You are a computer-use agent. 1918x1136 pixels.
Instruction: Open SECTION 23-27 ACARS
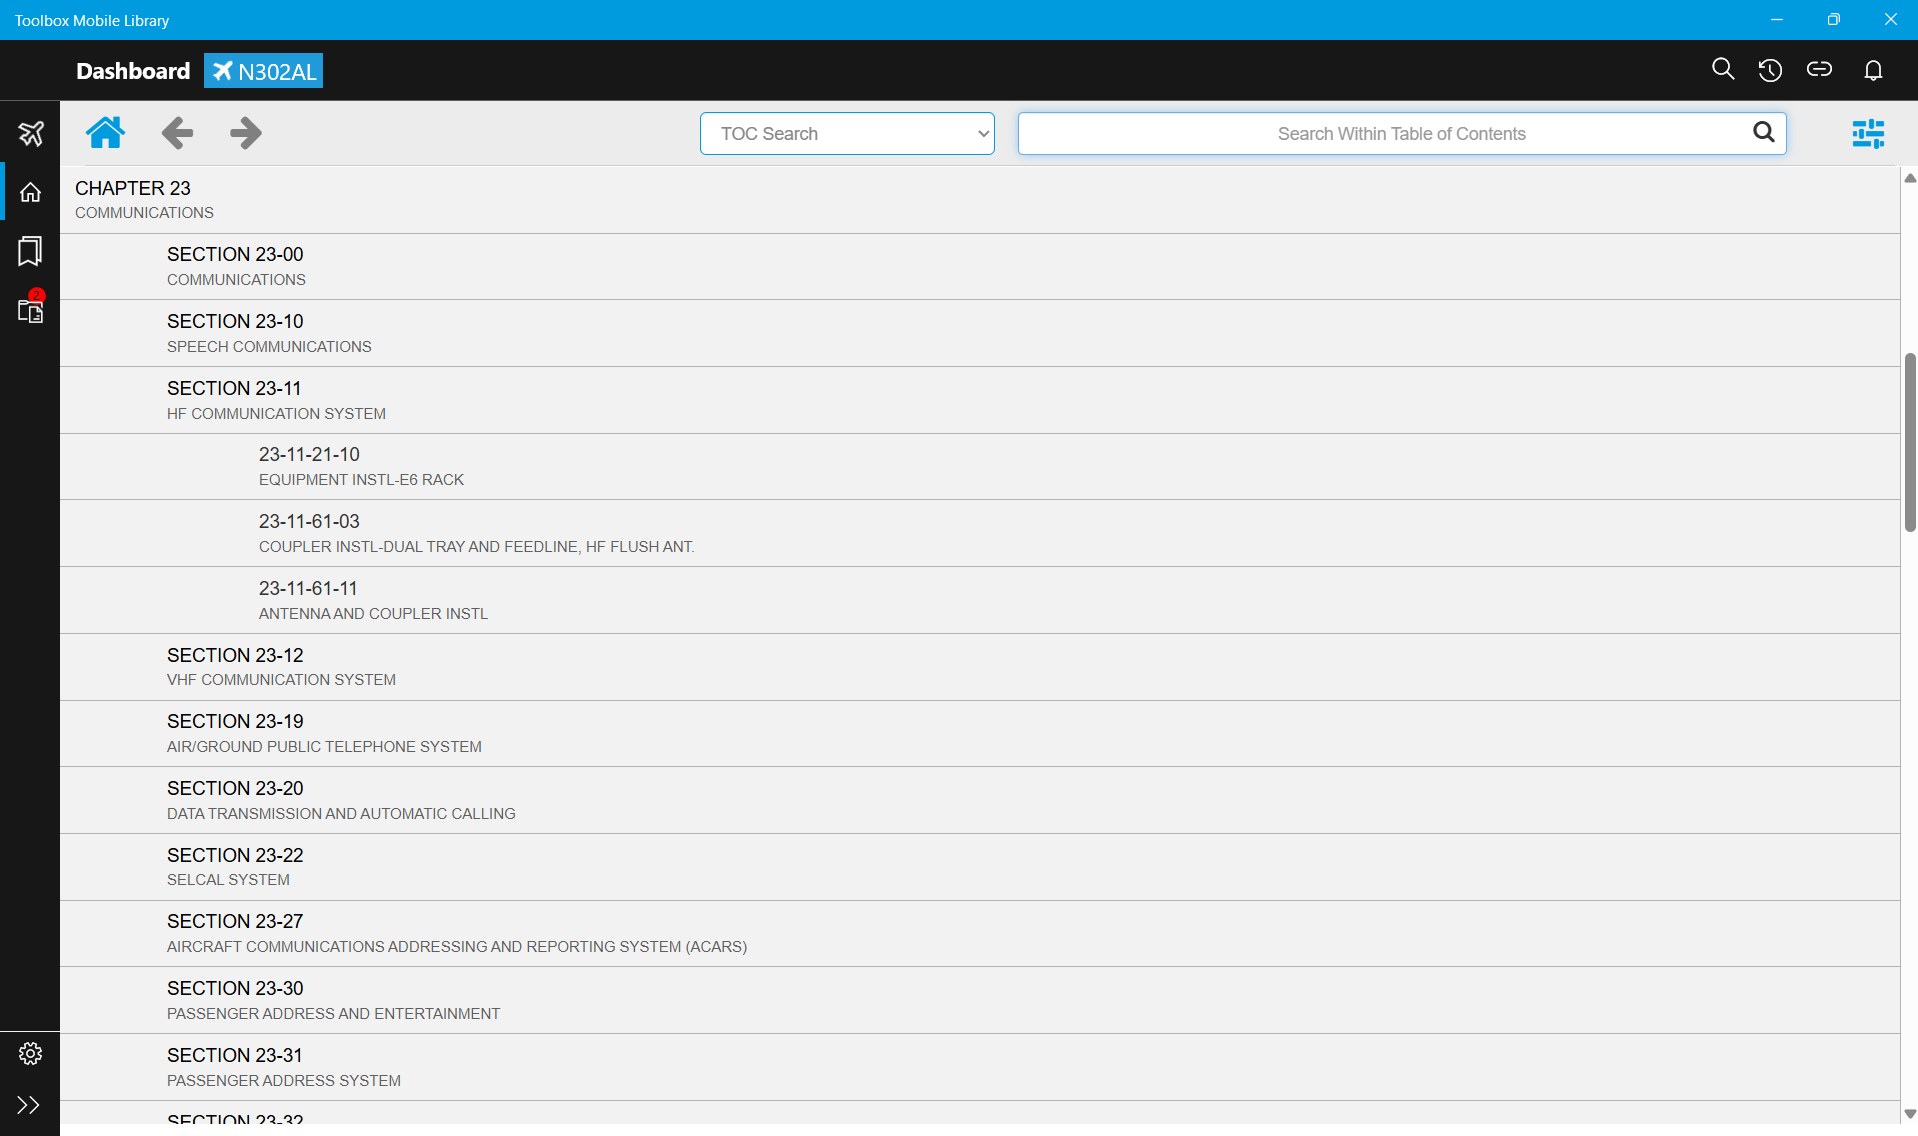point(980,934)
